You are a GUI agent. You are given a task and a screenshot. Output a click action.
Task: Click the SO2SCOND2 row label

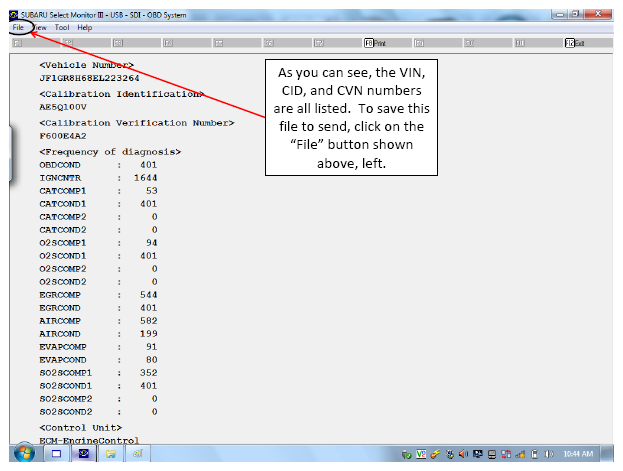(66, 412)
